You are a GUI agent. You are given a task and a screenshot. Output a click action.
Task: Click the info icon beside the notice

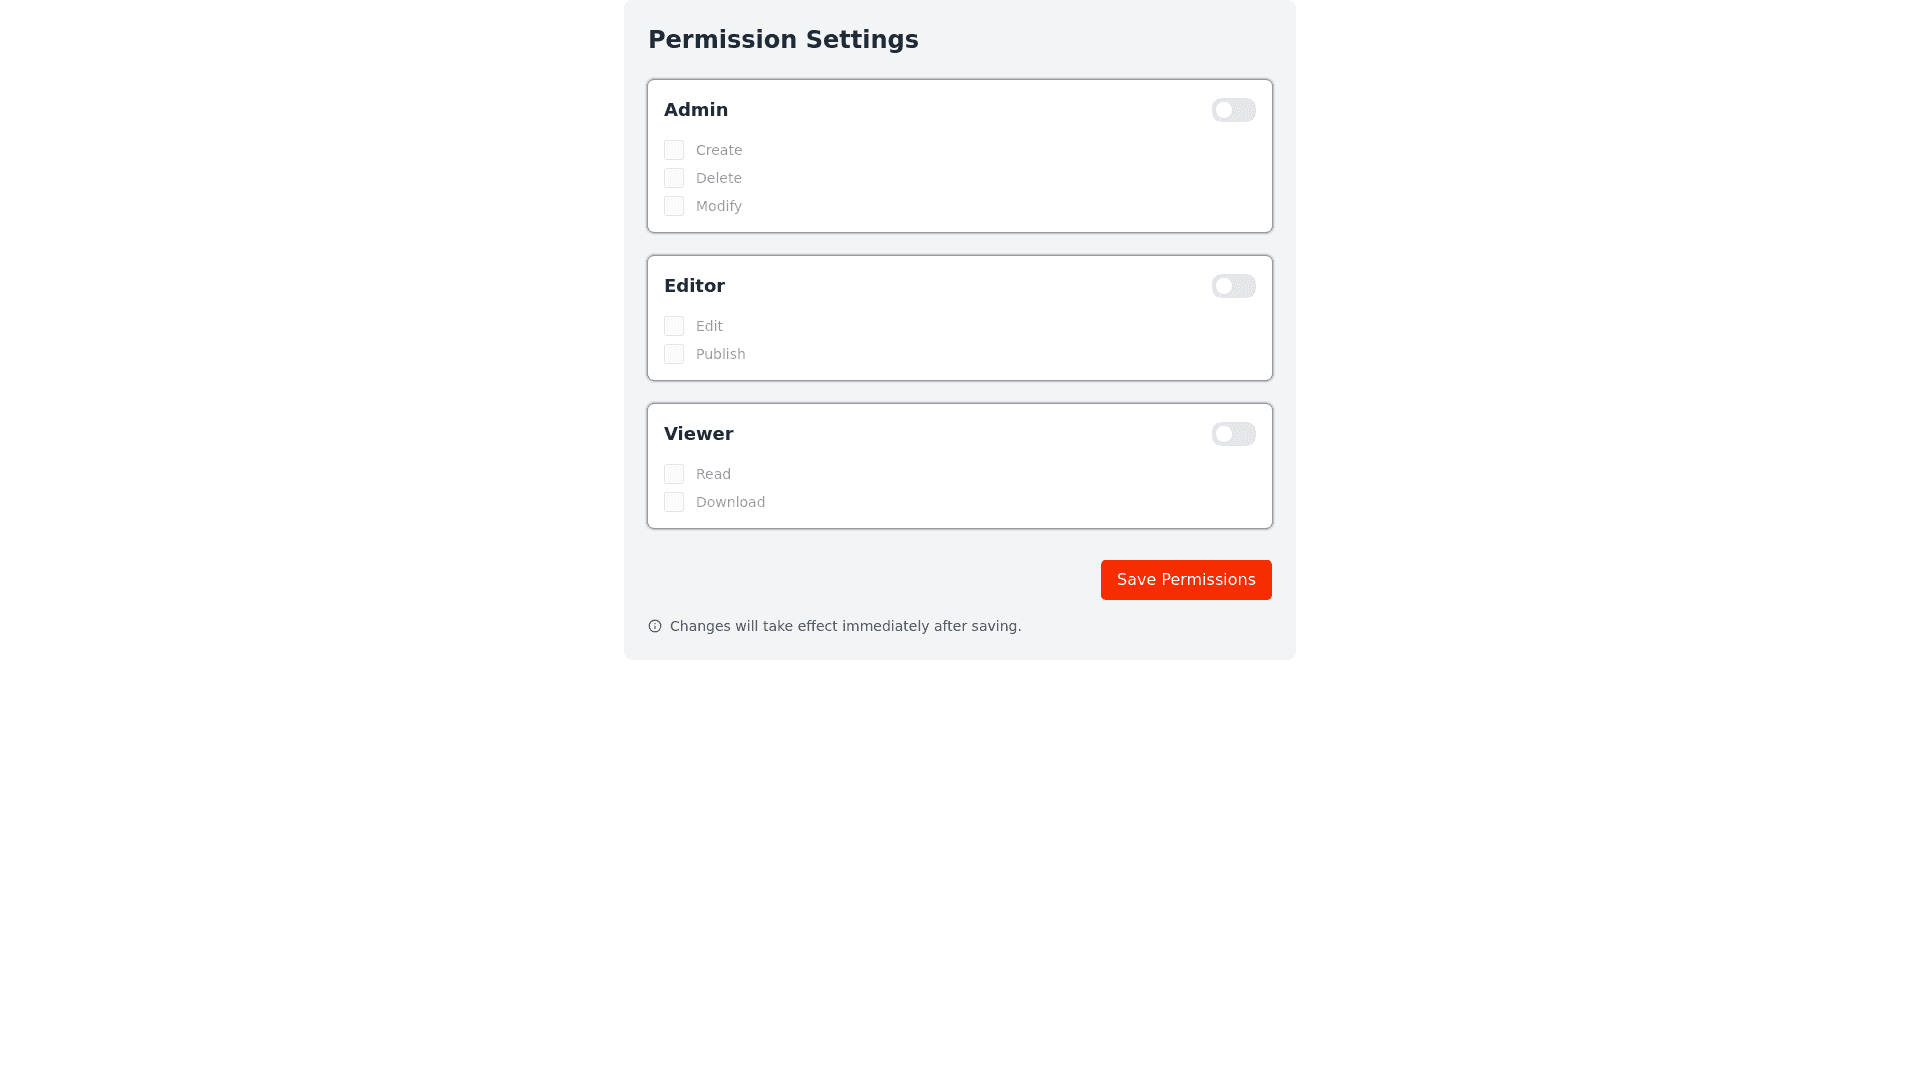click(655, 626)
